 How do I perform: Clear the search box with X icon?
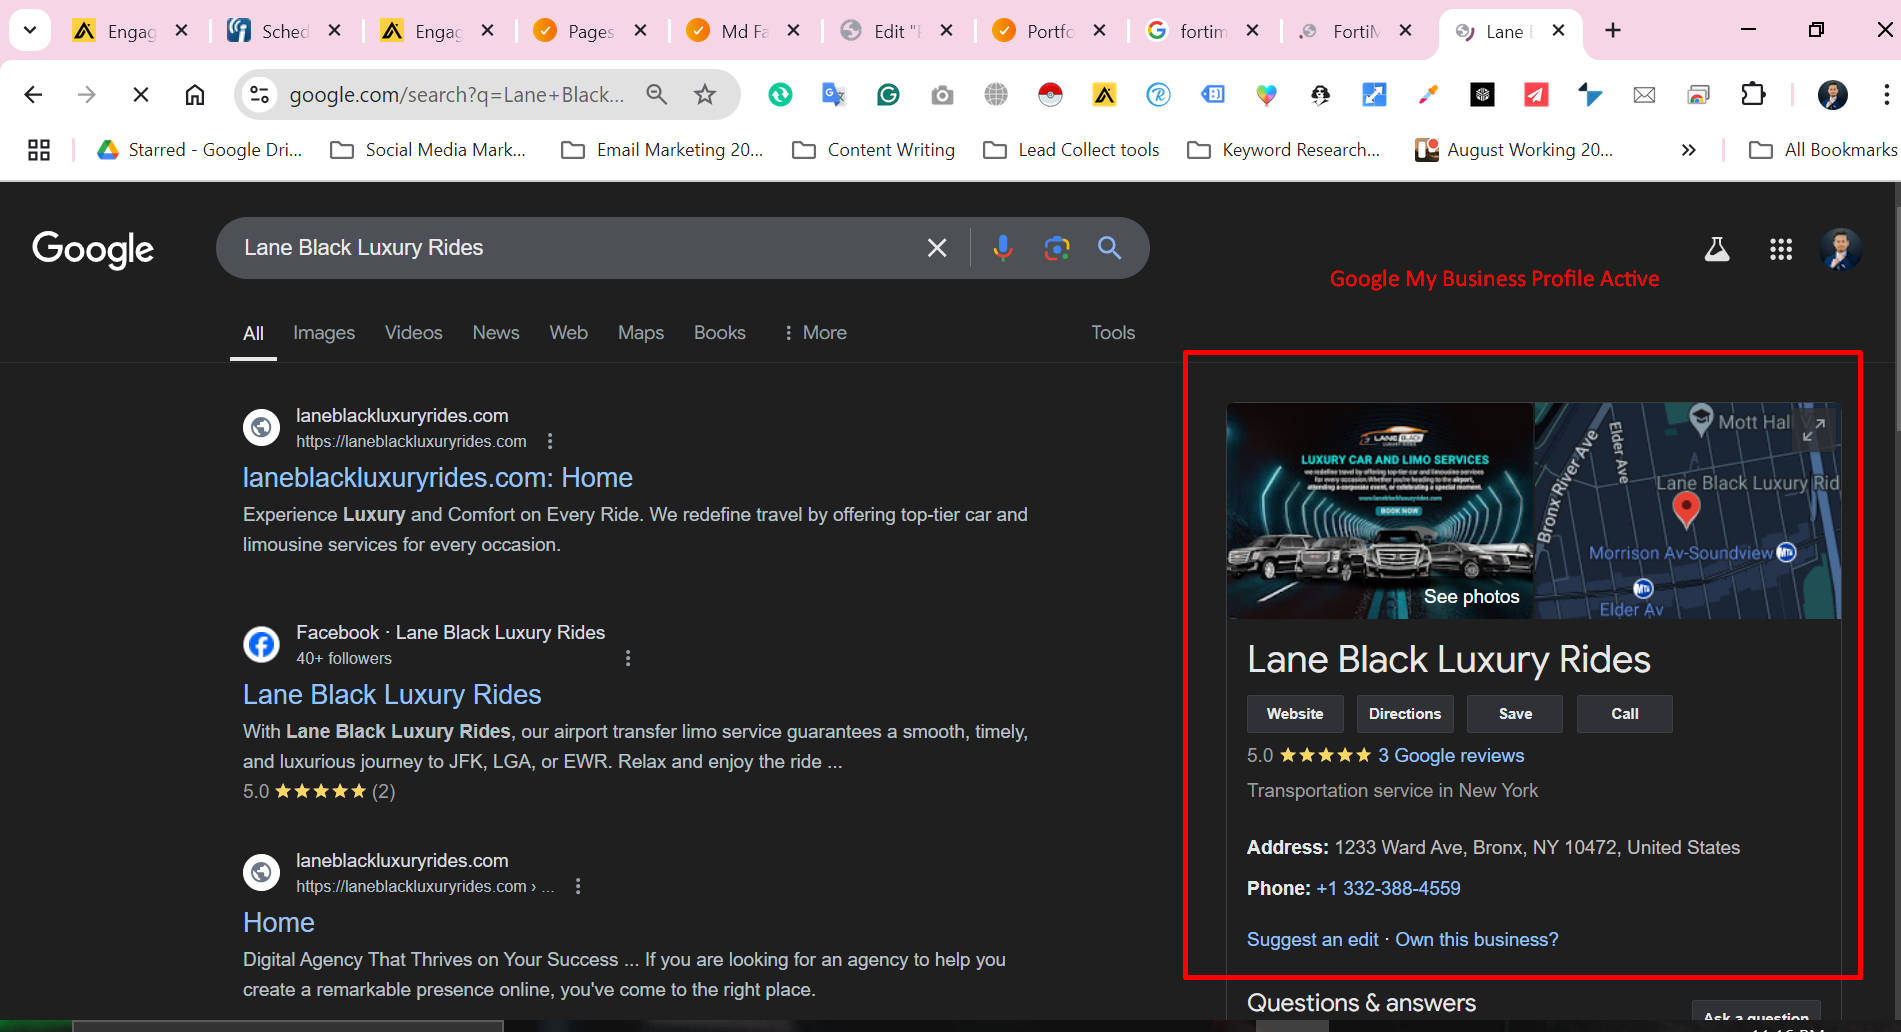tap(937, 248)
